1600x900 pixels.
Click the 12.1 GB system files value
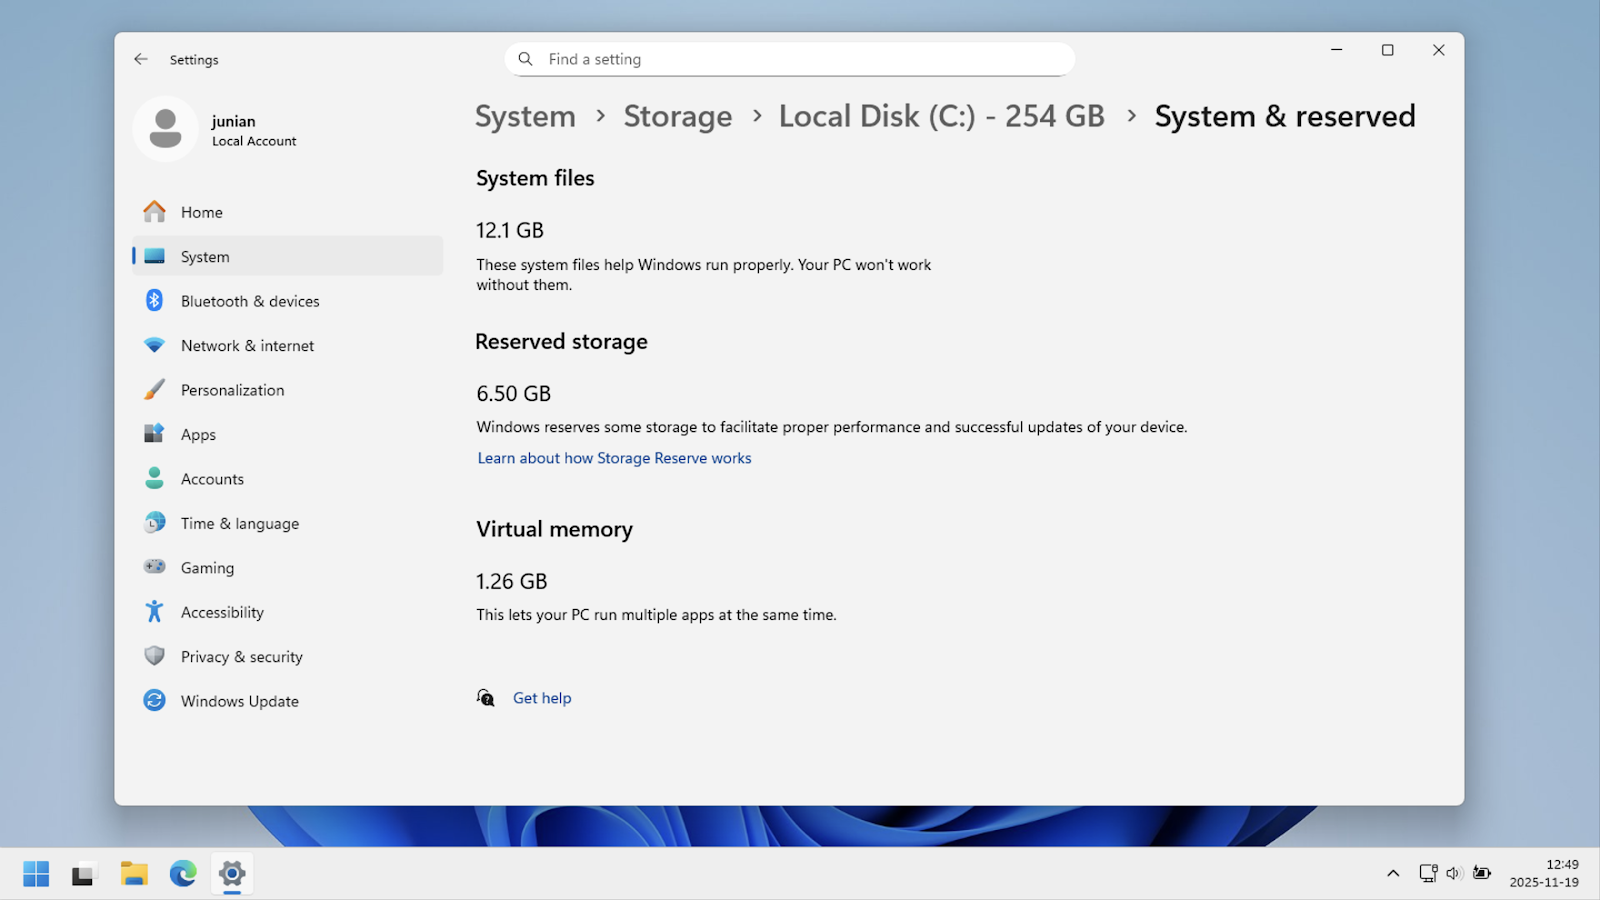[x=510, y=230]
